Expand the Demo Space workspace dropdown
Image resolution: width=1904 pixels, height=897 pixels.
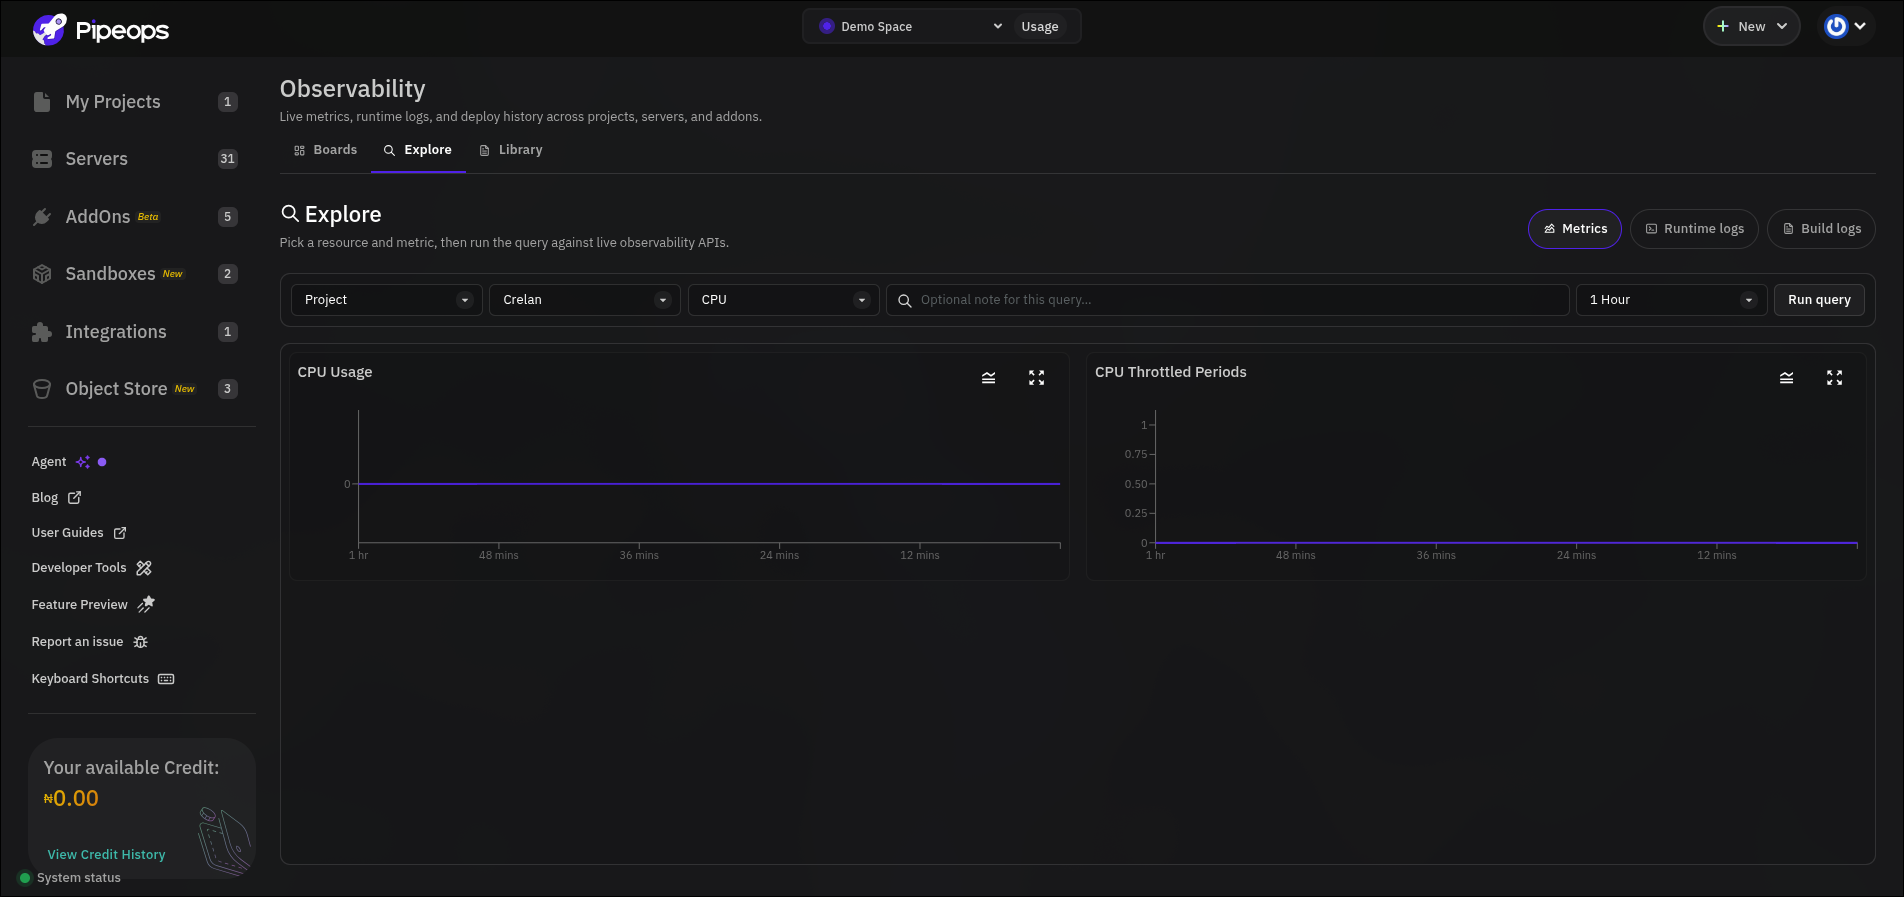pos(910,27)
